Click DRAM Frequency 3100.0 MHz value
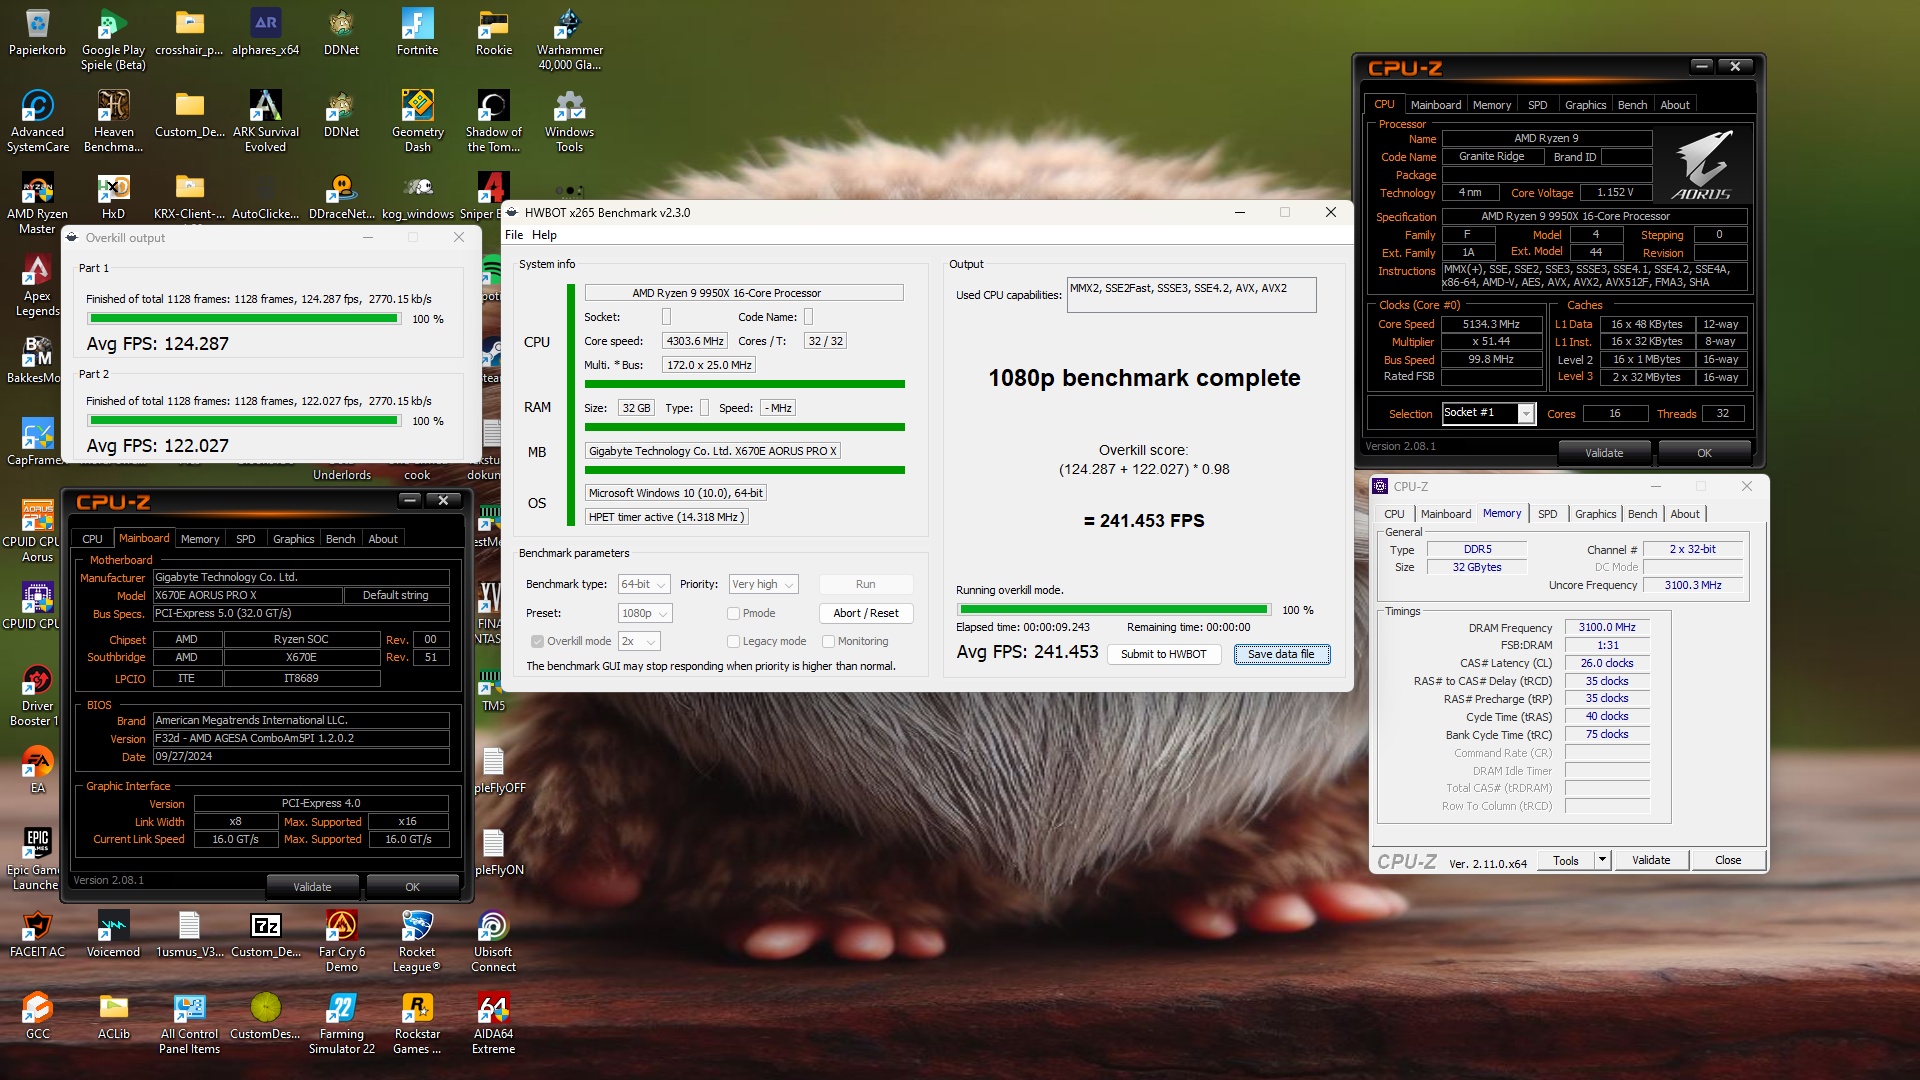This screenshot has height=1080, width=1920. click(x=1607, y=628)
